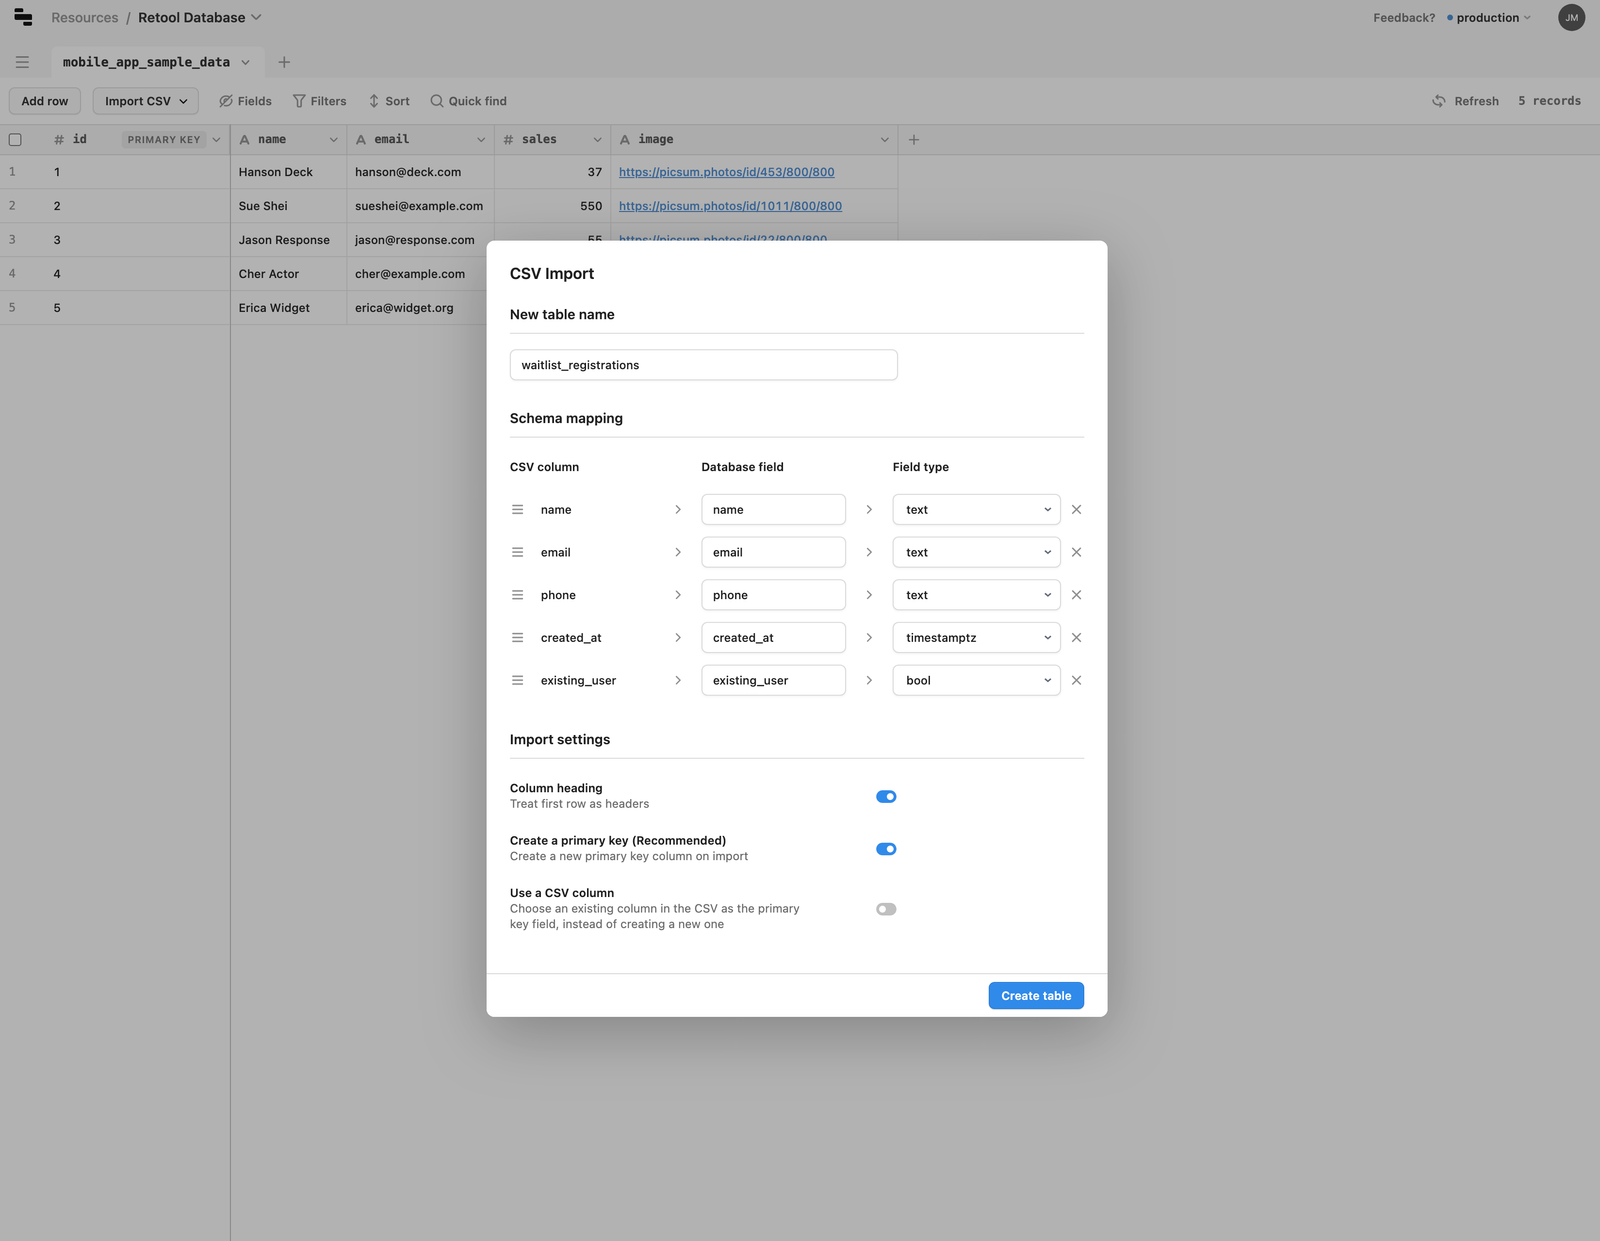The height and width of the screenshot is (1241, 1600).
Task: Remove the created_at column mapping
Action: pos(1077,638)
